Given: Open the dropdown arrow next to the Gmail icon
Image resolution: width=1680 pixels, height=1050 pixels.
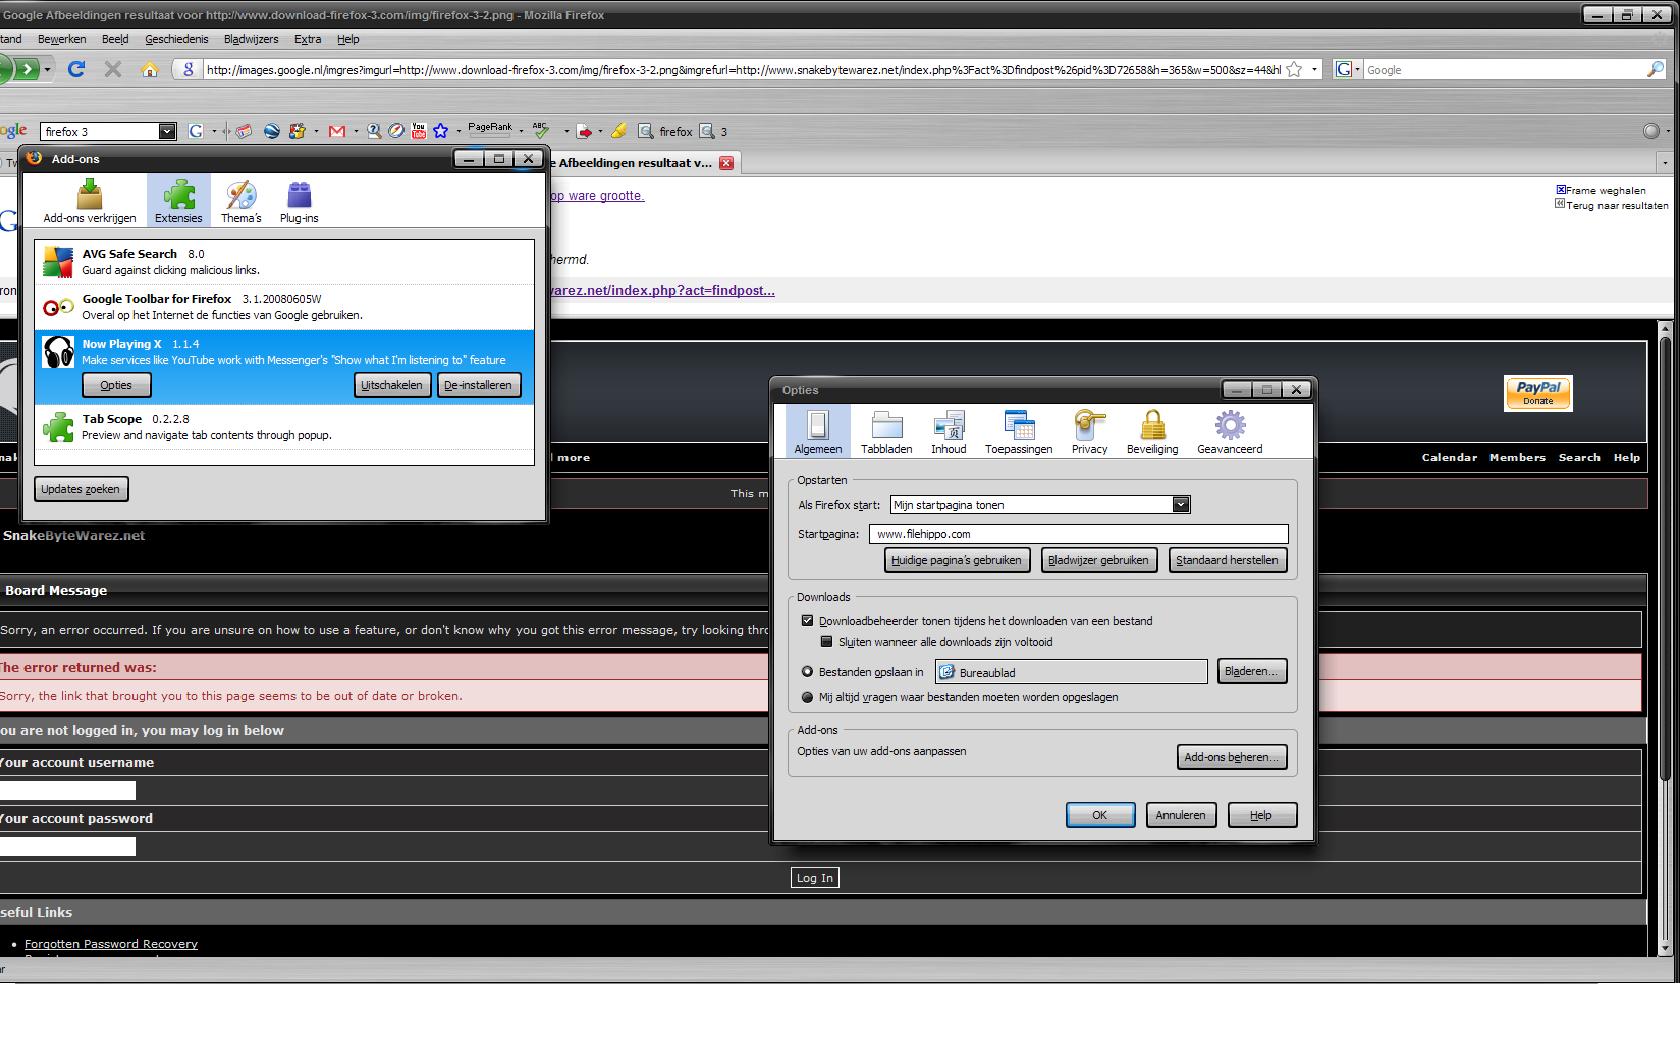Looking at the screenshot, I should pyautogui.click(x=355, y=131).
